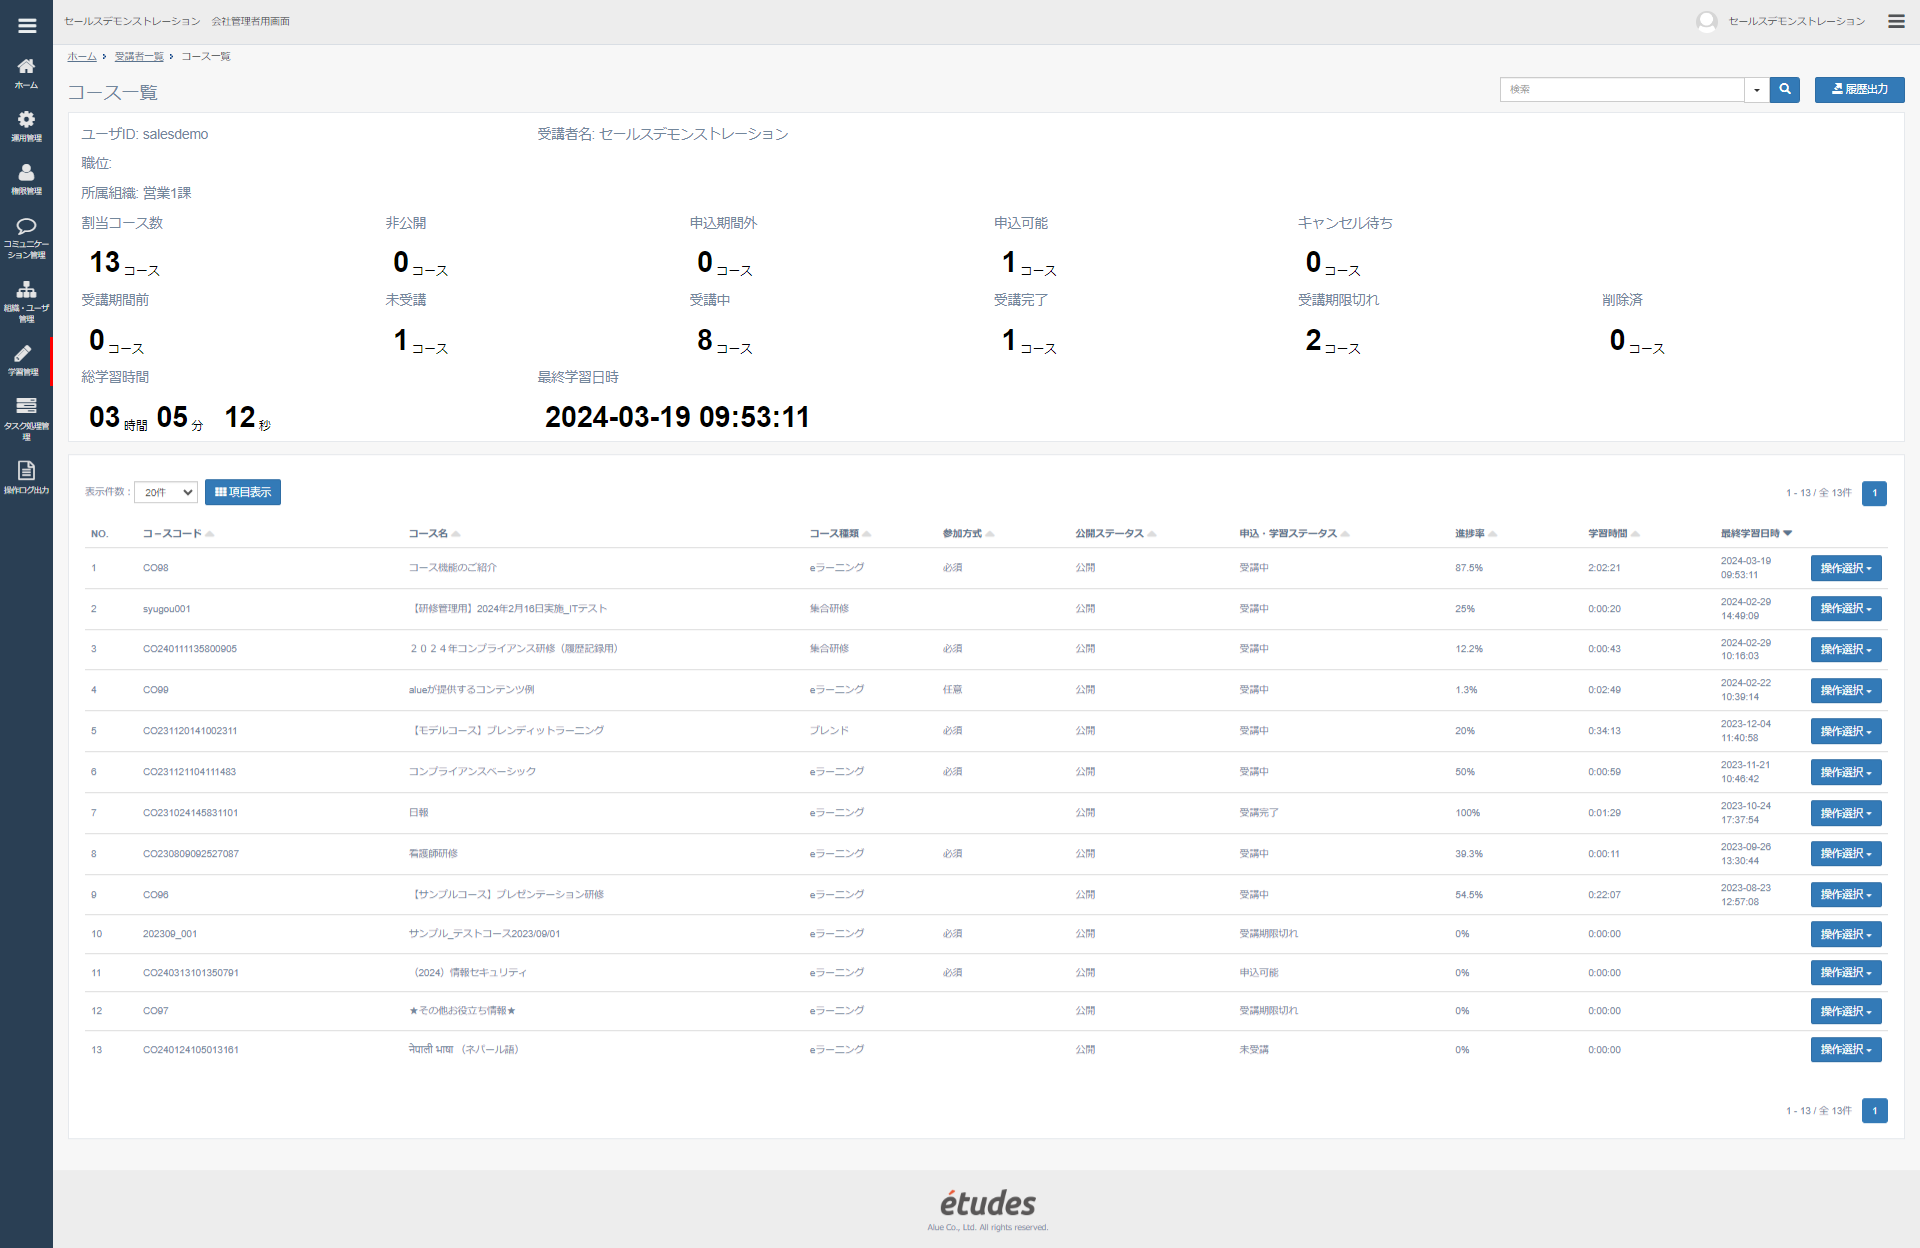Sort by 進捗率 column header
Image resolution: width=1920 pixels, height=1248 pixels.
[x=1475, y=534]
